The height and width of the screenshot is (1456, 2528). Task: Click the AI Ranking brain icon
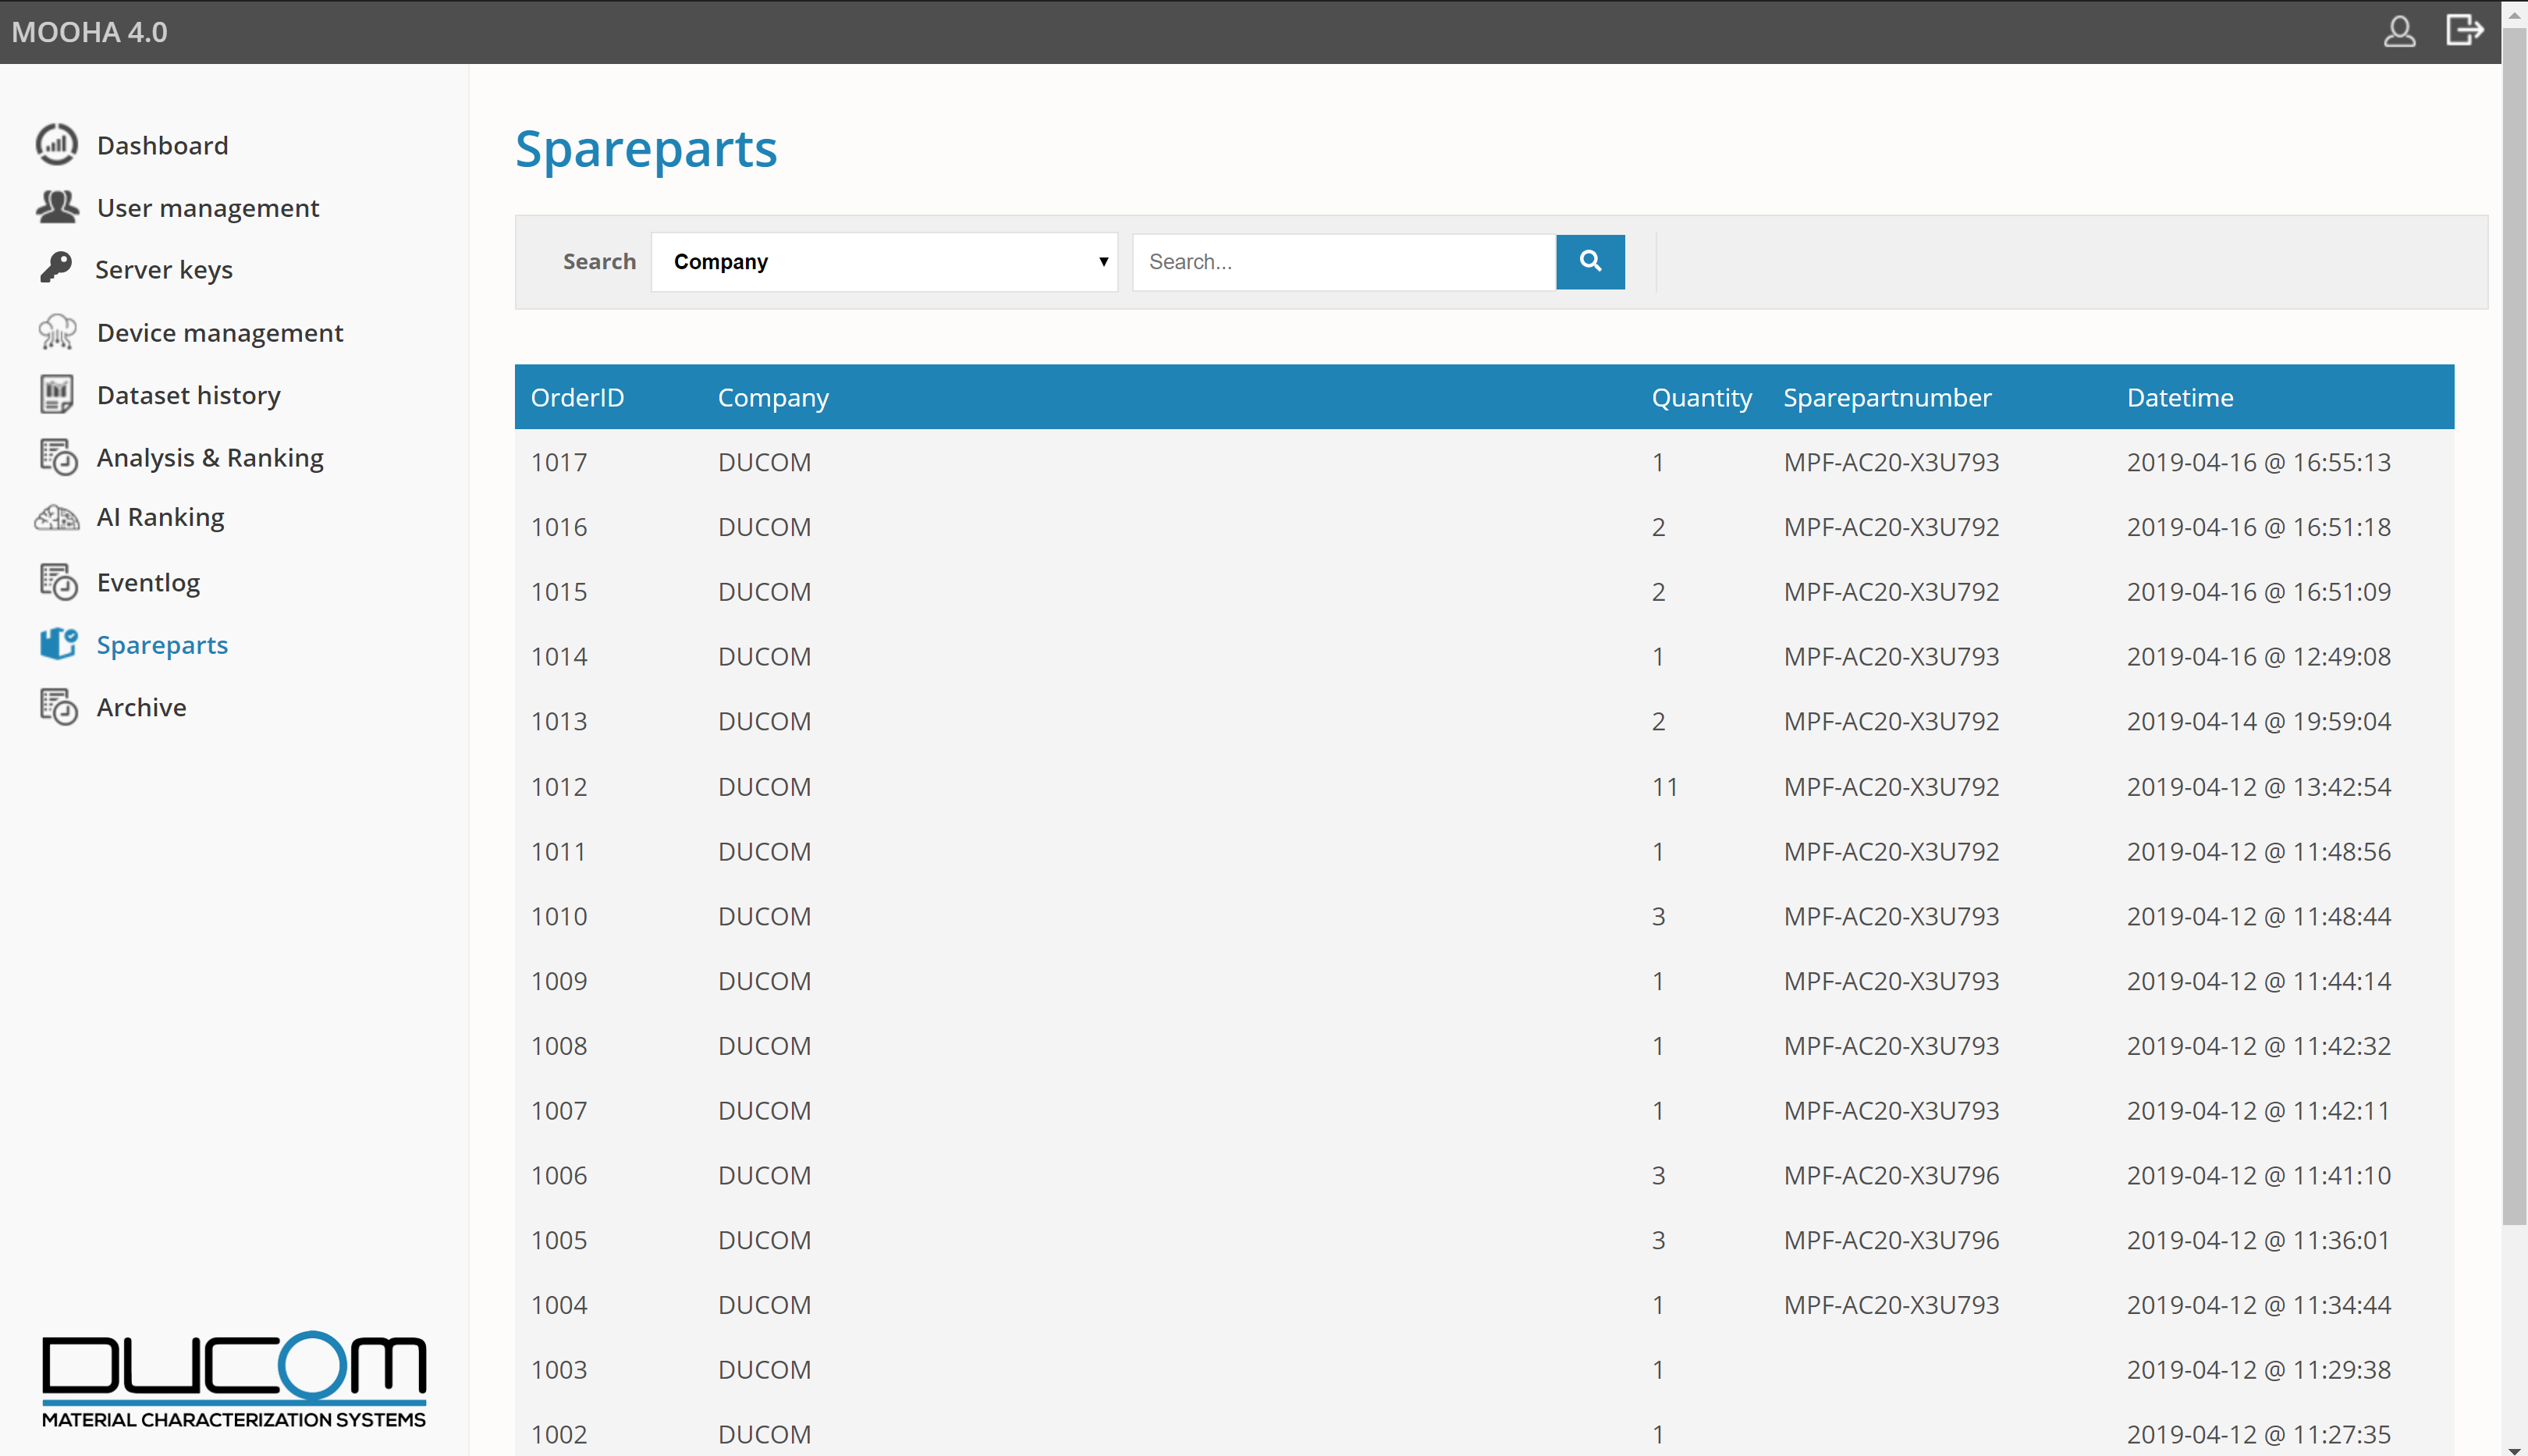57,518
